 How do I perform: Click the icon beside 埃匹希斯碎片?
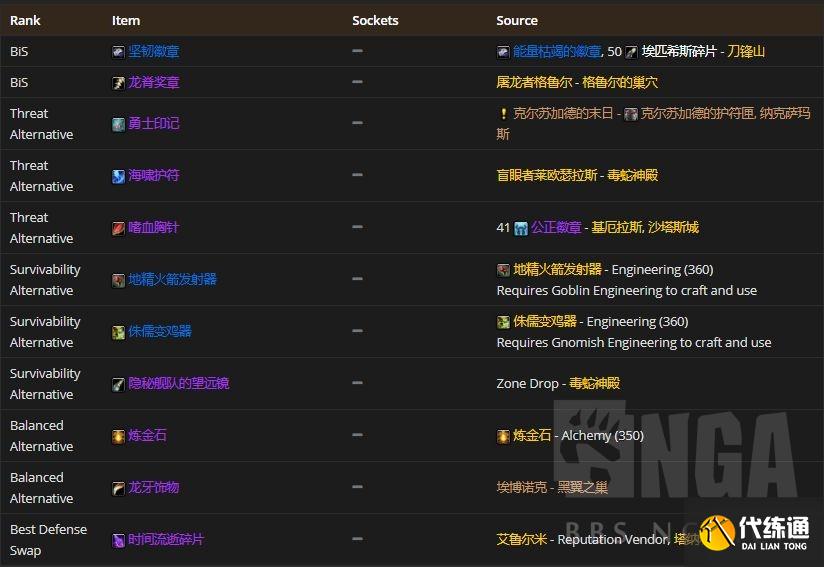click(x=631, y=51)
